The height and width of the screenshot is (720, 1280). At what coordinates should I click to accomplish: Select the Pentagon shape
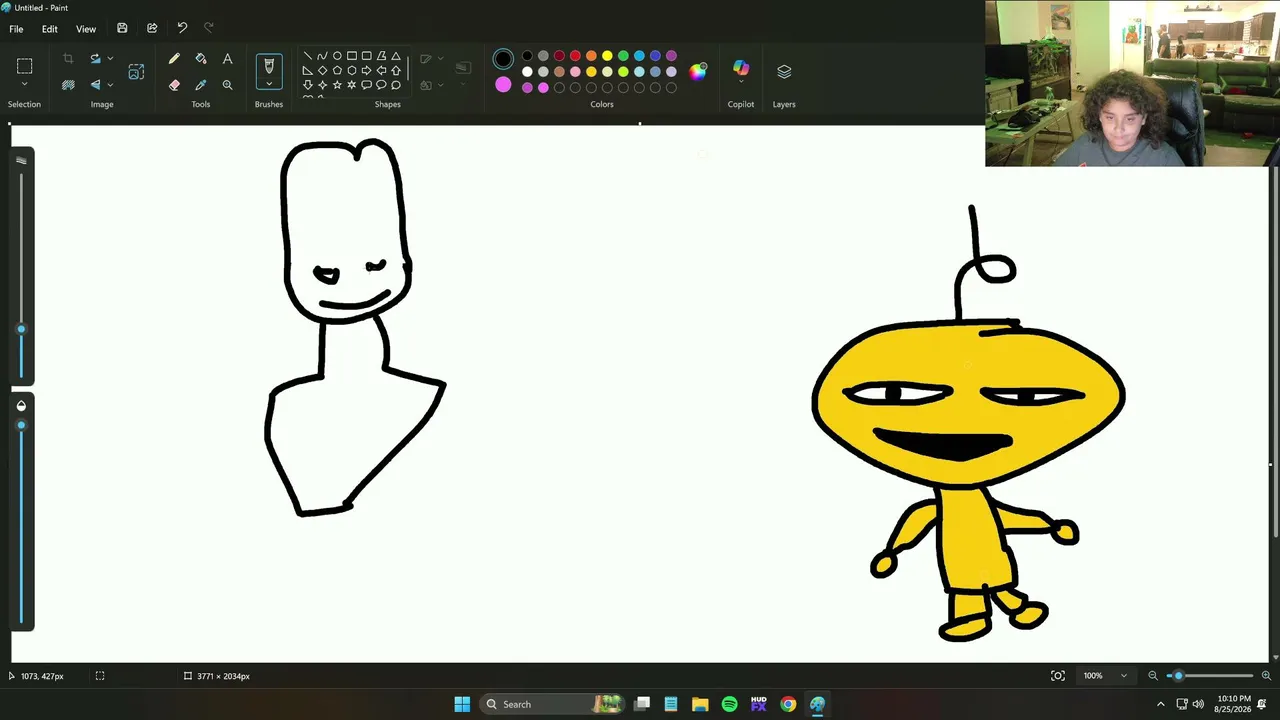tap(337, 71)
